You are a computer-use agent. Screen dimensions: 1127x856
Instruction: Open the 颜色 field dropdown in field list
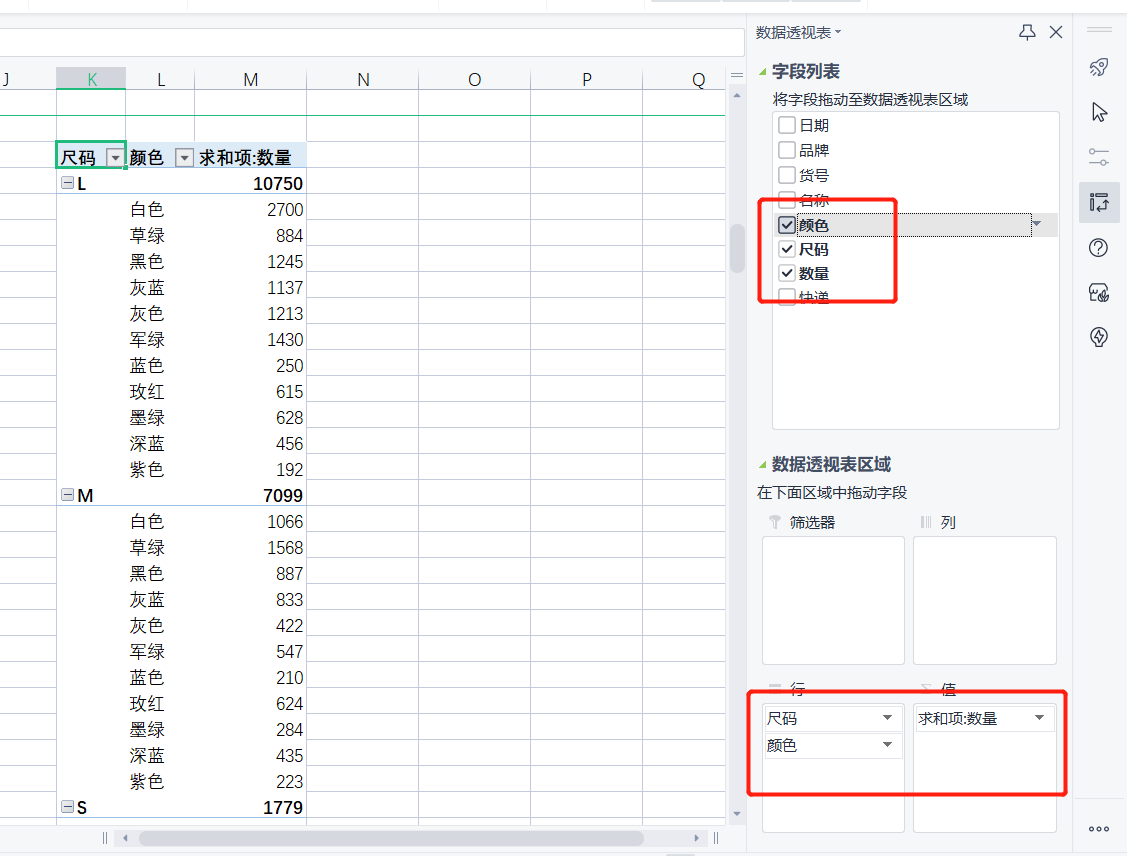[x=1036, y=224]
